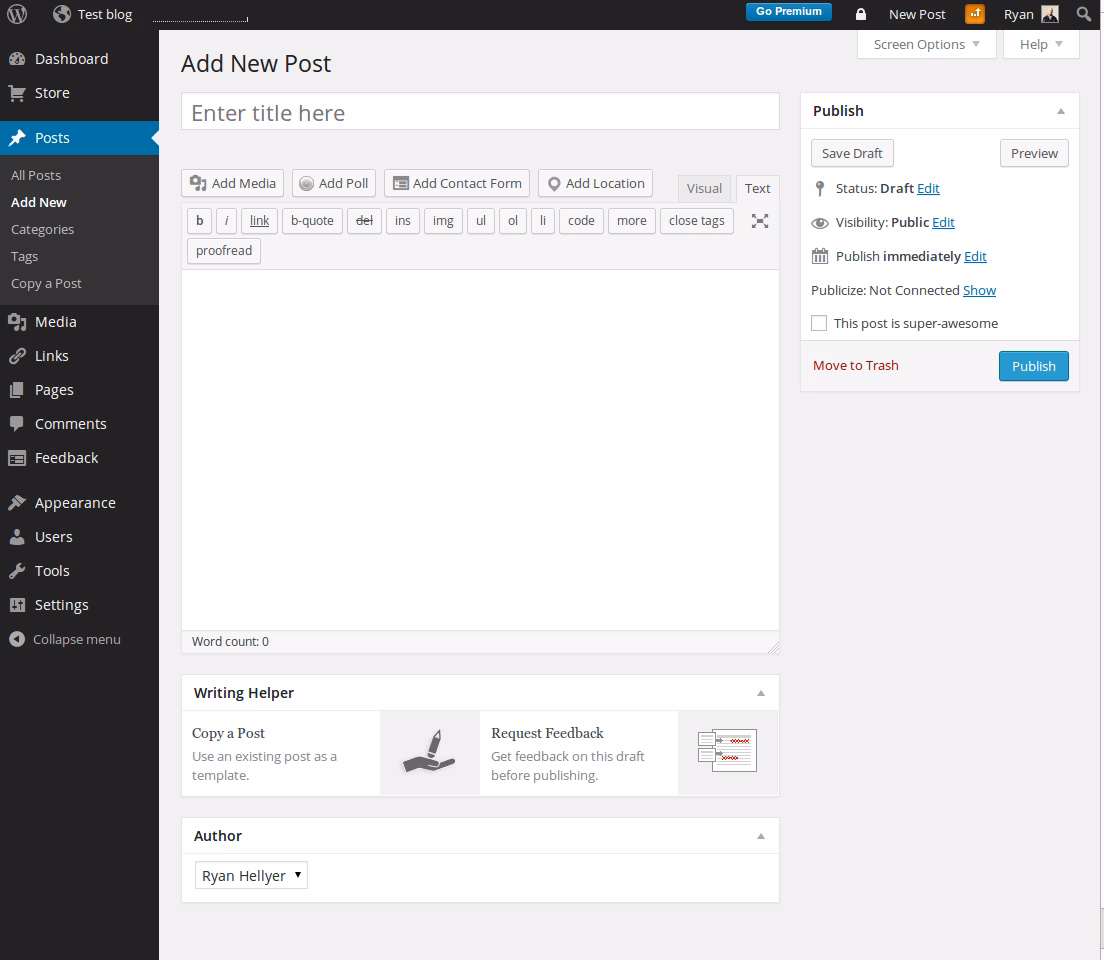Switch to the Visual editor tab
Screen dimensions: 1104x960
(x=704, y=188)
